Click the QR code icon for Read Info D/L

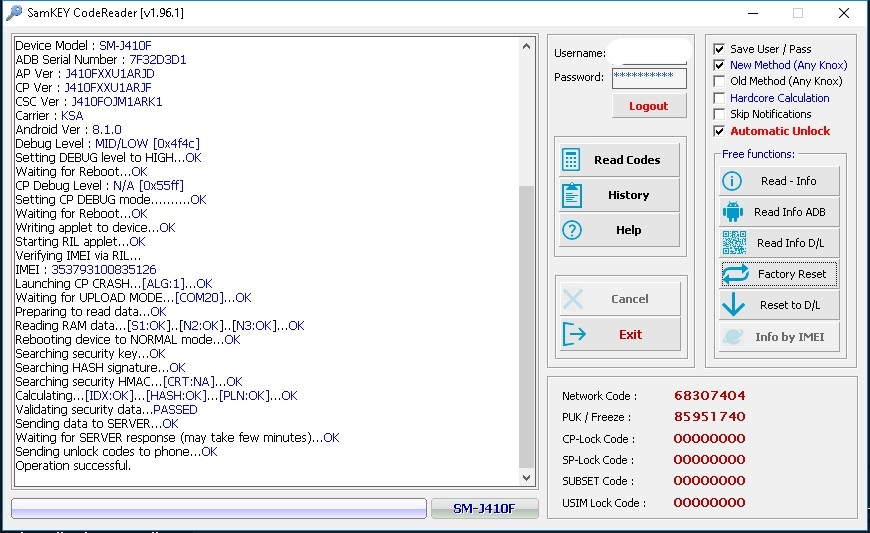coord(734,242)
